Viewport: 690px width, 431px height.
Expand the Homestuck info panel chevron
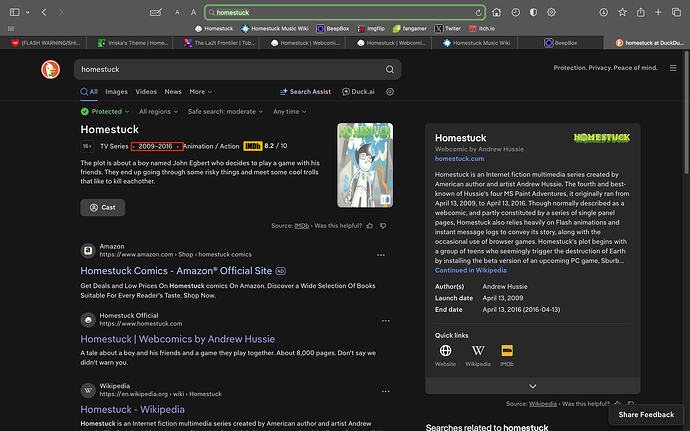pyautogui.click(x=532, y=386)
